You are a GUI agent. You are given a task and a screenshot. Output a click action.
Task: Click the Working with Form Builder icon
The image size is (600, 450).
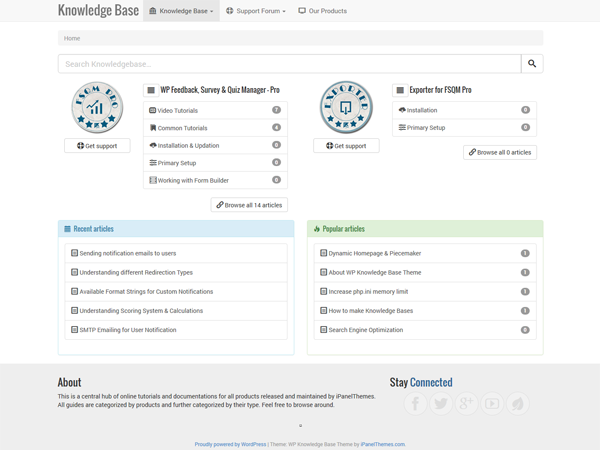pyautogui.click(x=153, y=180)
